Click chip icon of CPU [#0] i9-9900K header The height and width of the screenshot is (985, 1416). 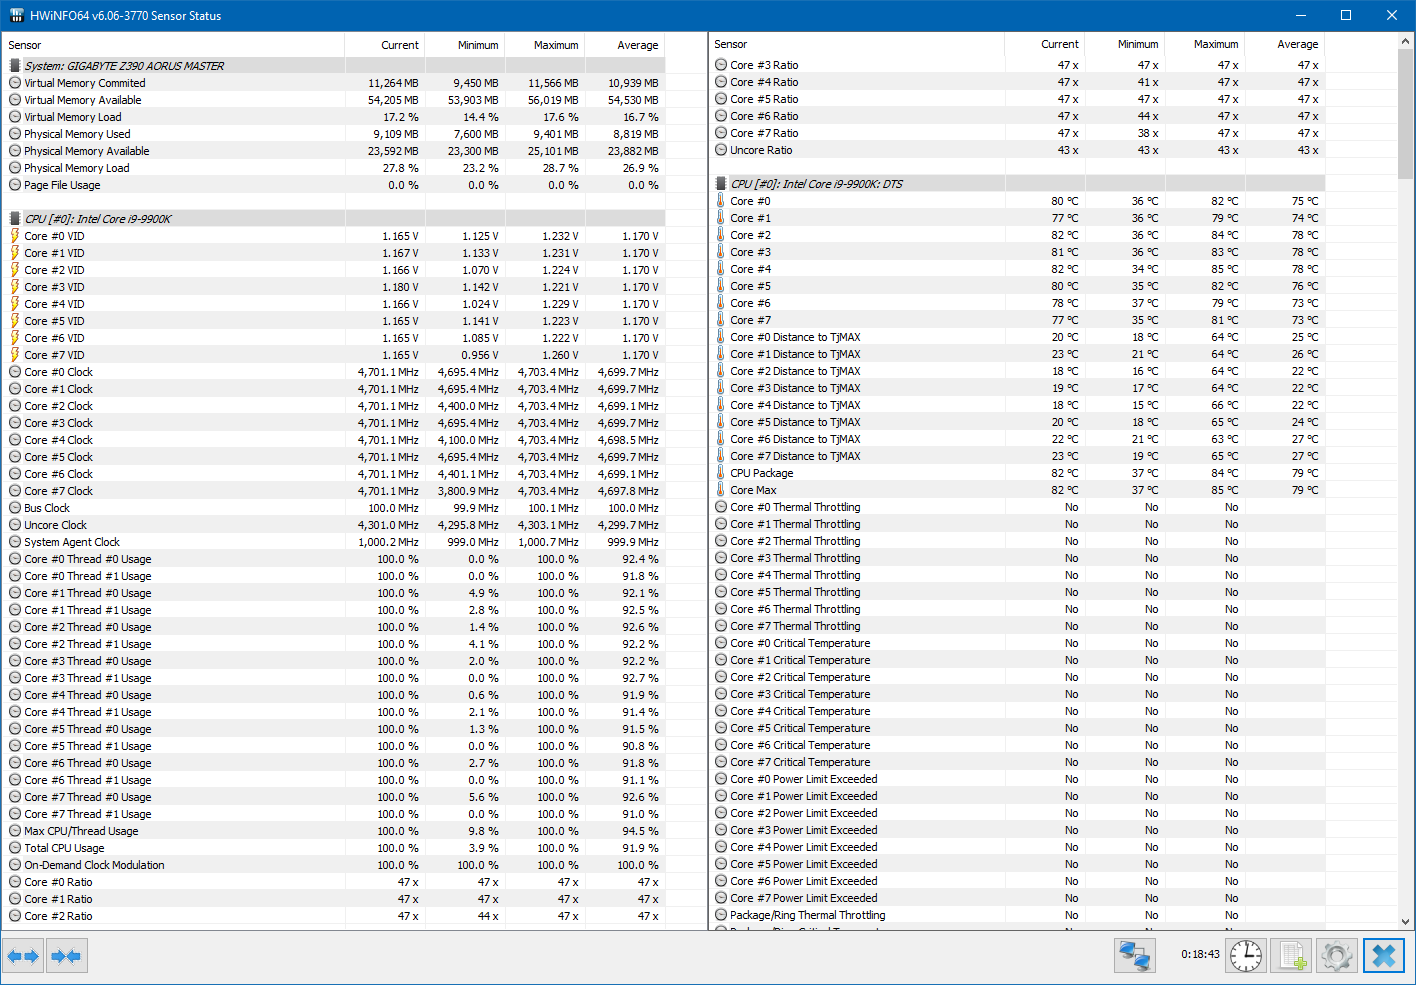15,219
